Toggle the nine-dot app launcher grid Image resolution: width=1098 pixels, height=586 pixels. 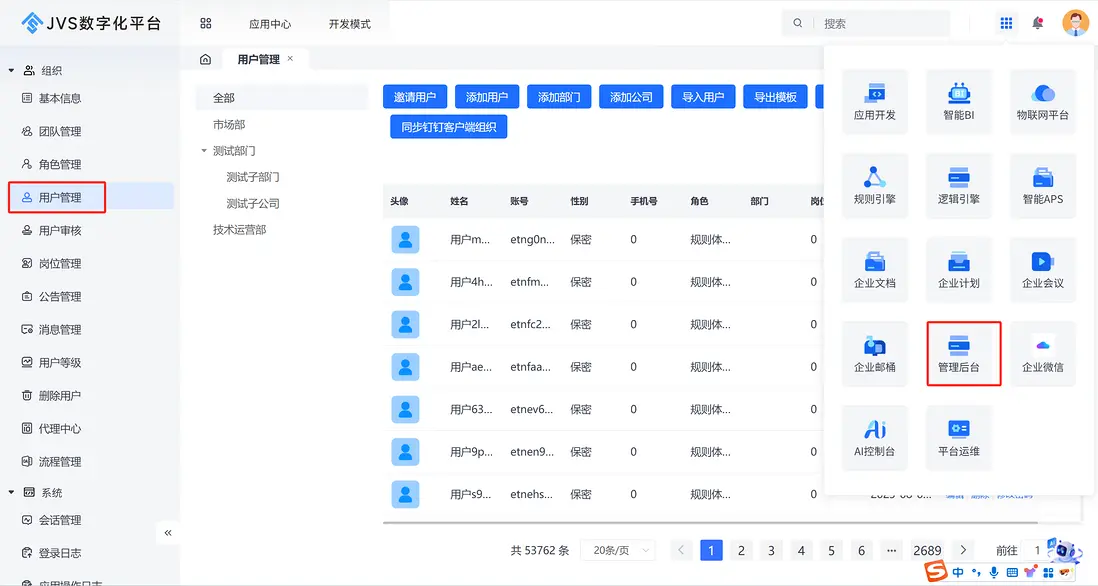pos(1006,23)
